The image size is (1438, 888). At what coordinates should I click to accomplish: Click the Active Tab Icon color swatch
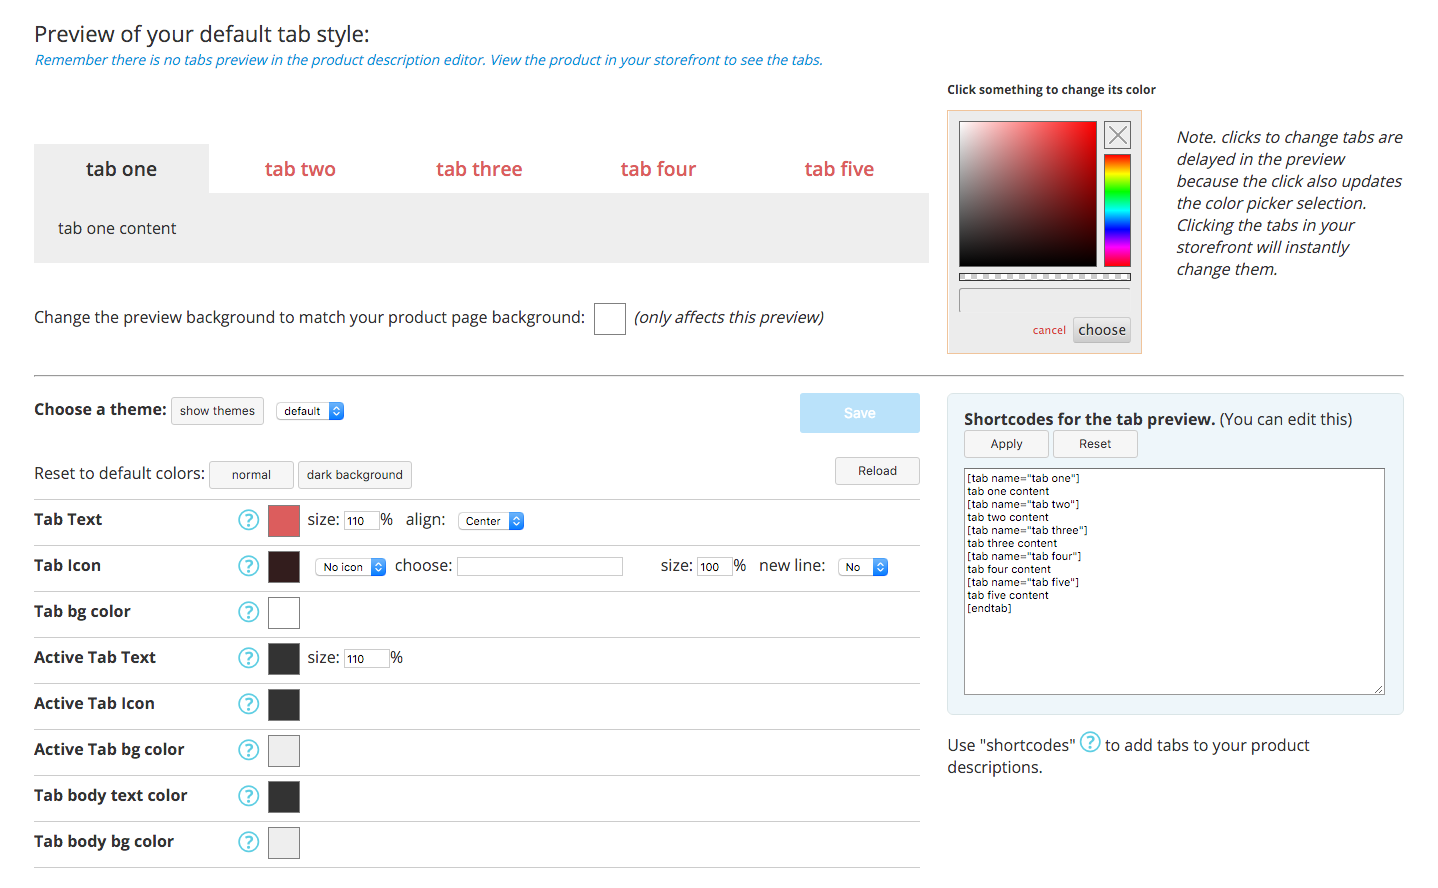(284, 705)
